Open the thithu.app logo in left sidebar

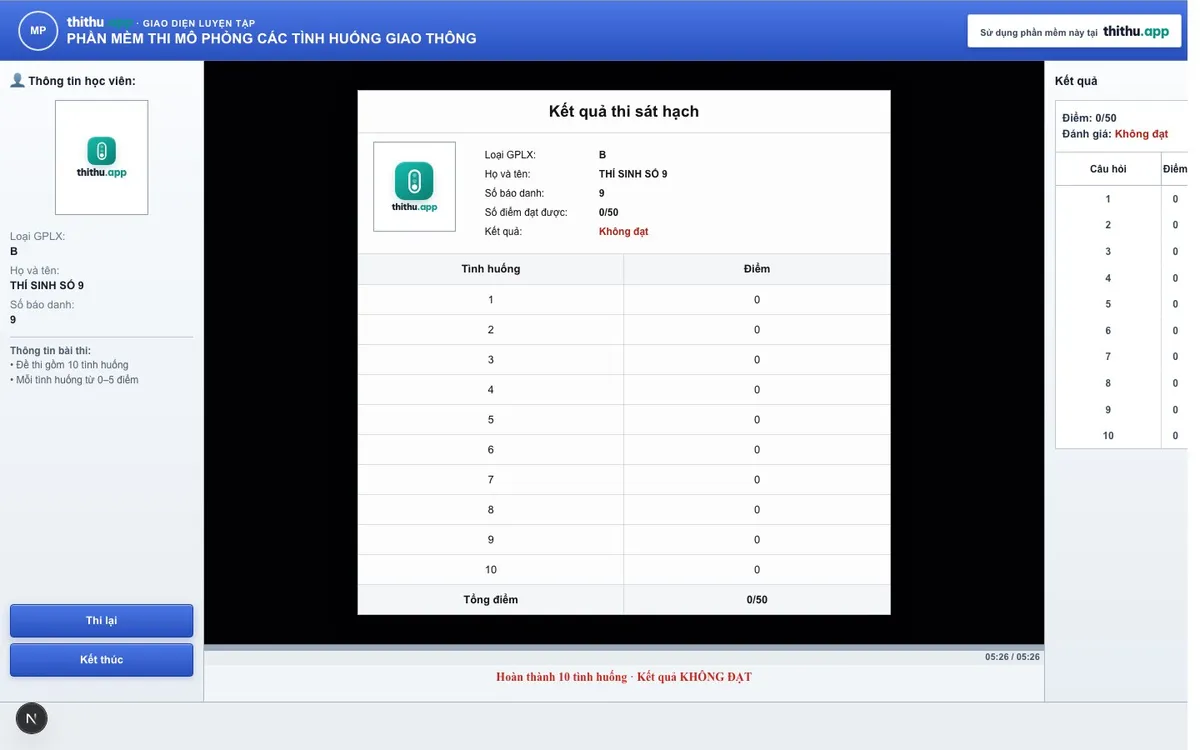tap(102, 157)
